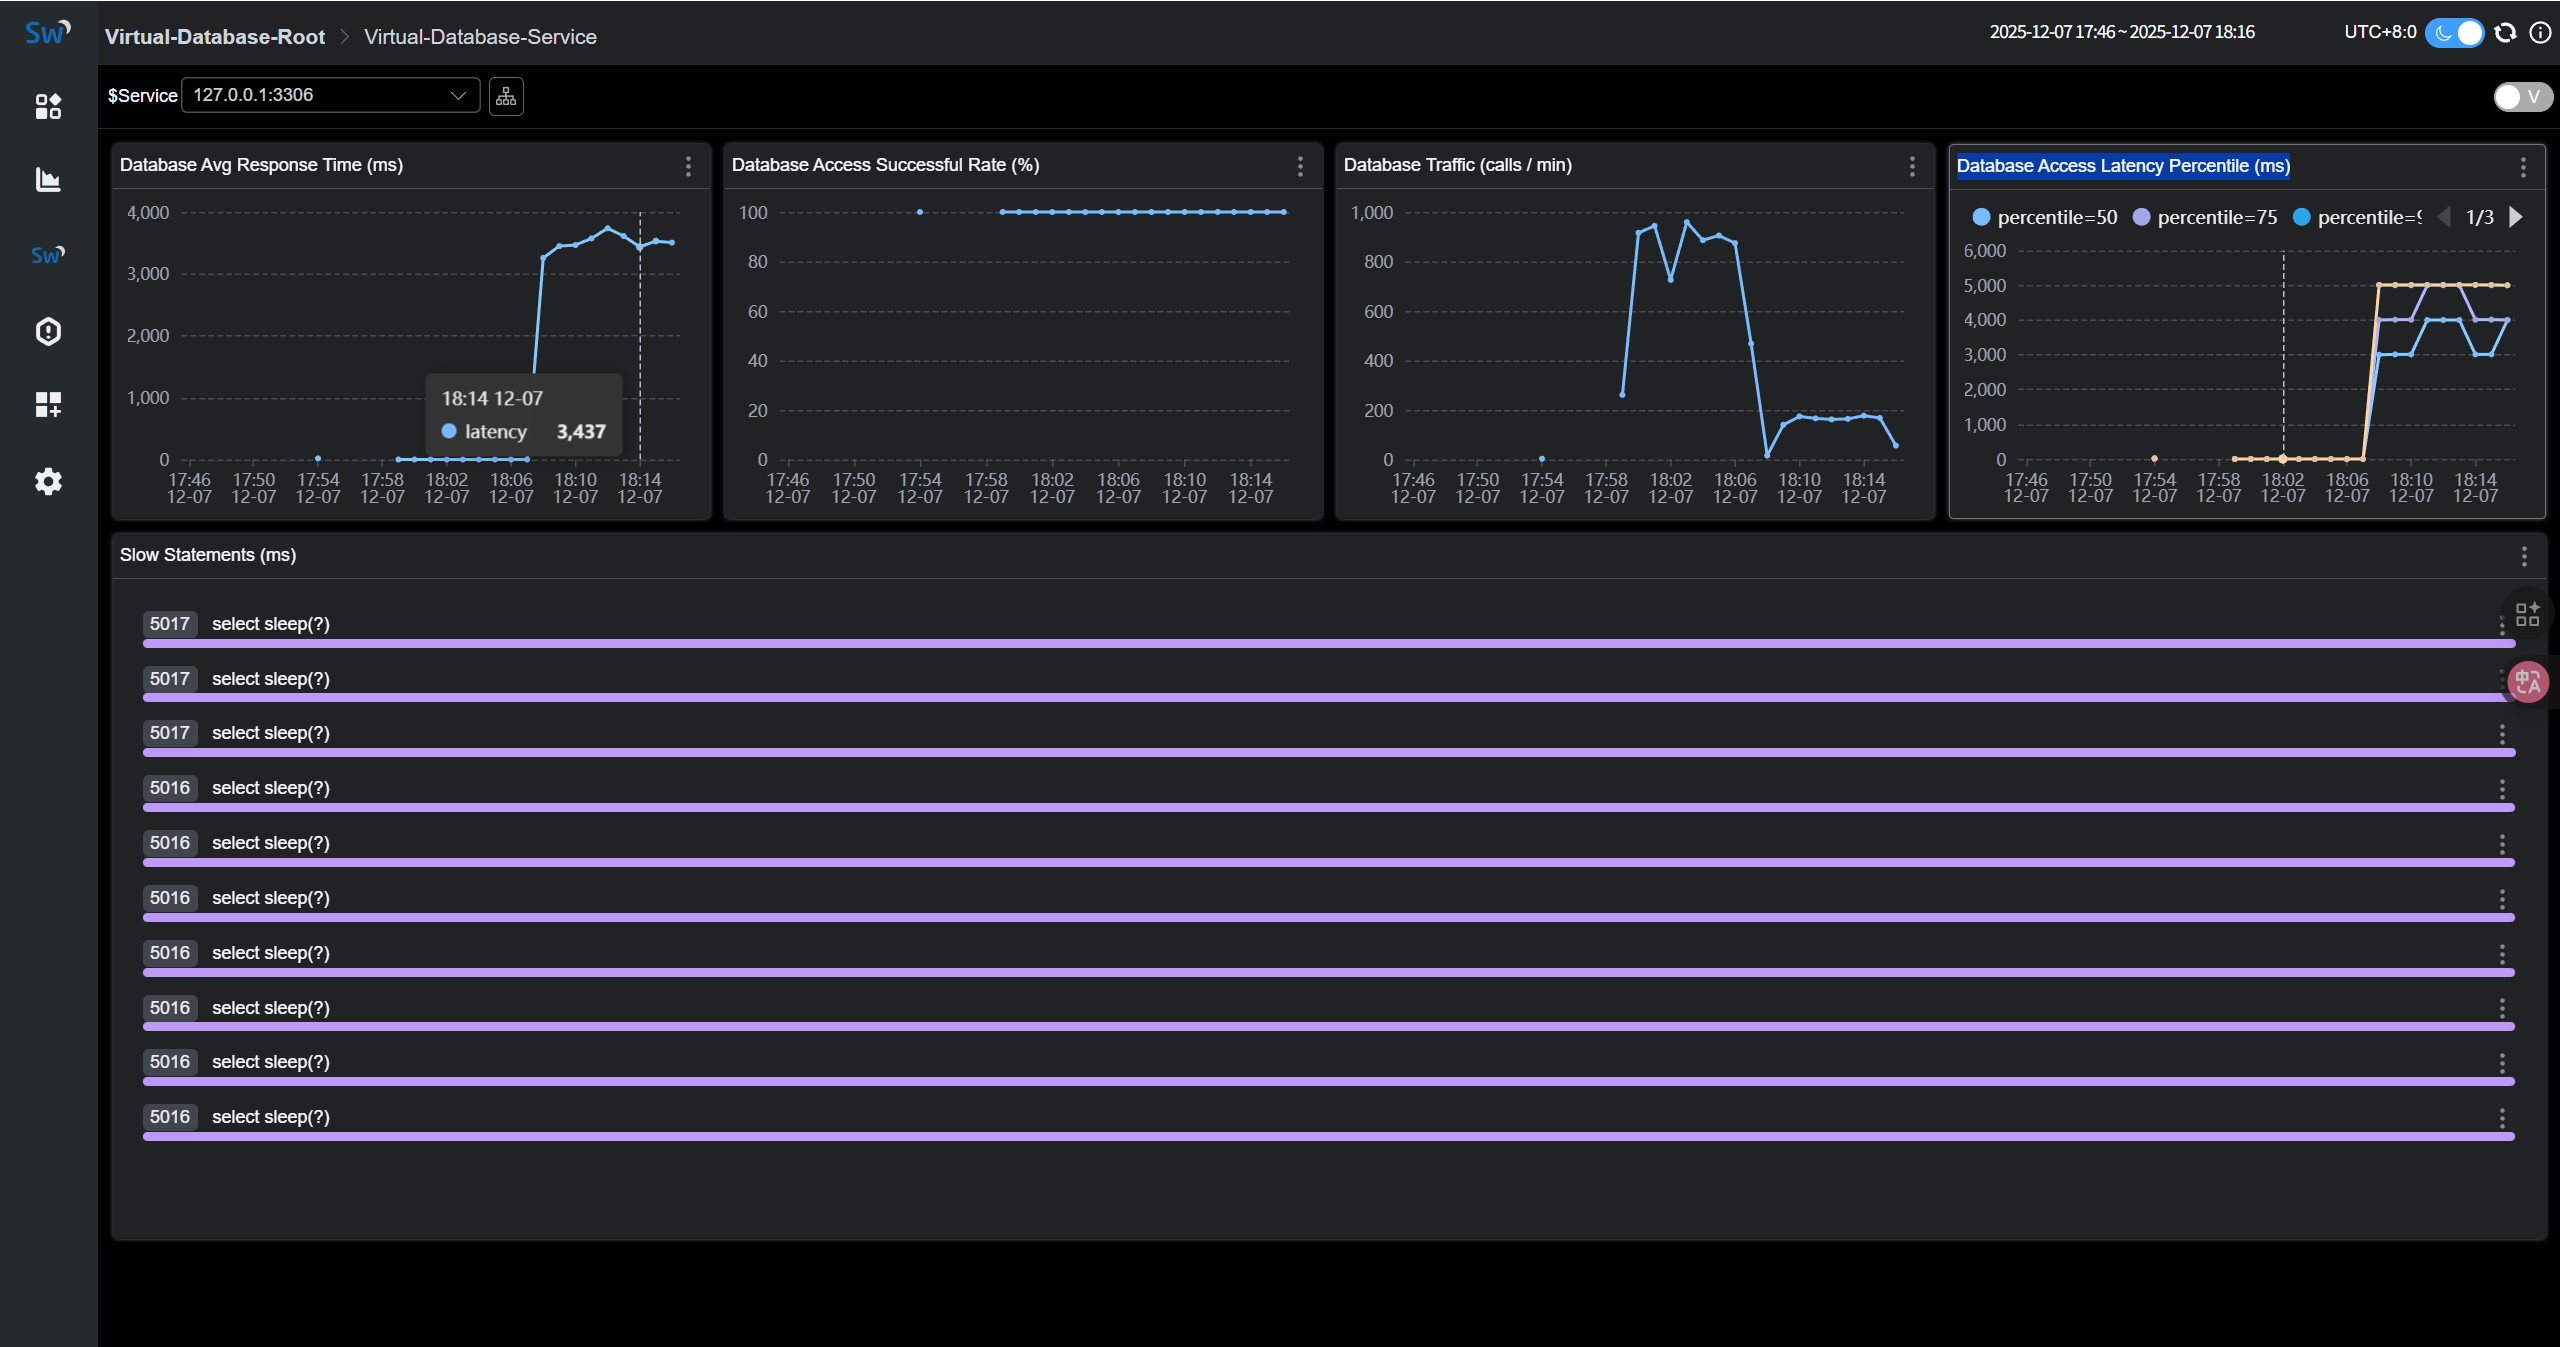Click the refresh icon in top bar
The height and width of the screenshot is (1347, 2560).
2505,33
